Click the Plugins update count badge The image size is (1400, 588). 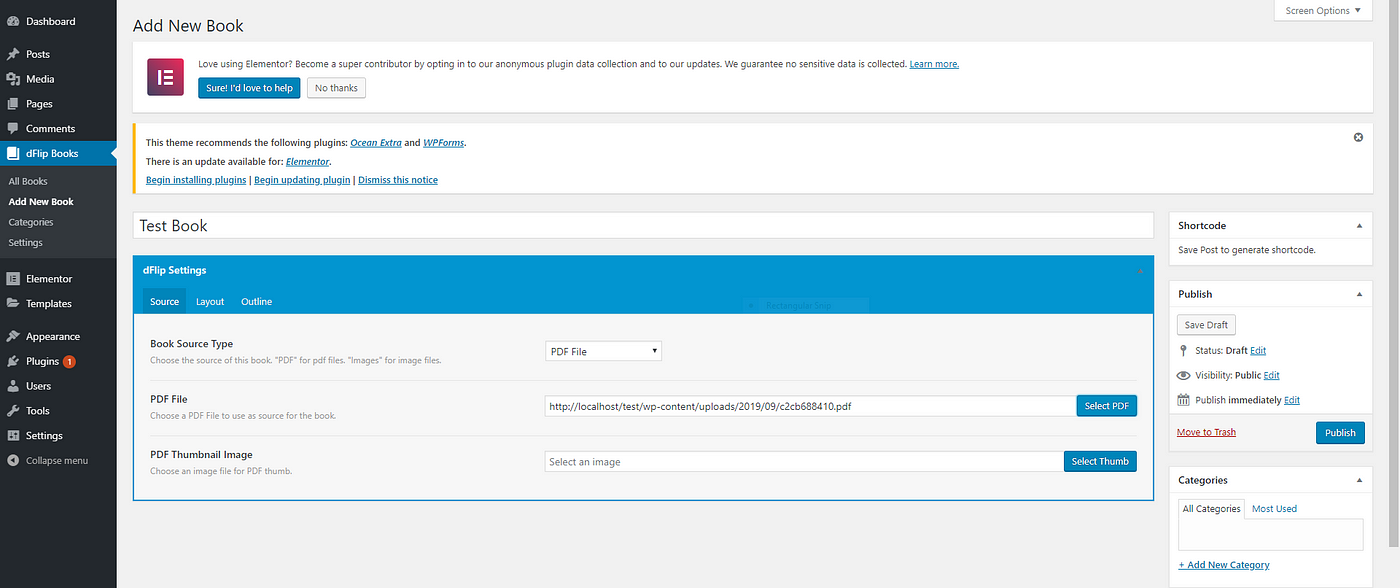pyautogui.click(x=69, y=361)
